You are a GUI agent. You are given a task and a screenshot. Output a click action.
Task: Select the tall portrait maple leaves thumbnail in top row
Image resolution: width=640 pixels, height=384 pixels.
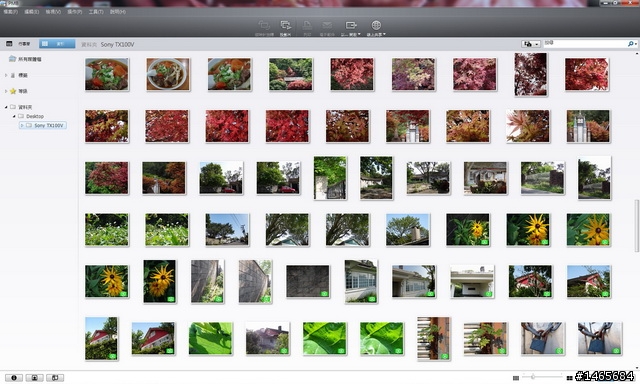pos(530,74)
